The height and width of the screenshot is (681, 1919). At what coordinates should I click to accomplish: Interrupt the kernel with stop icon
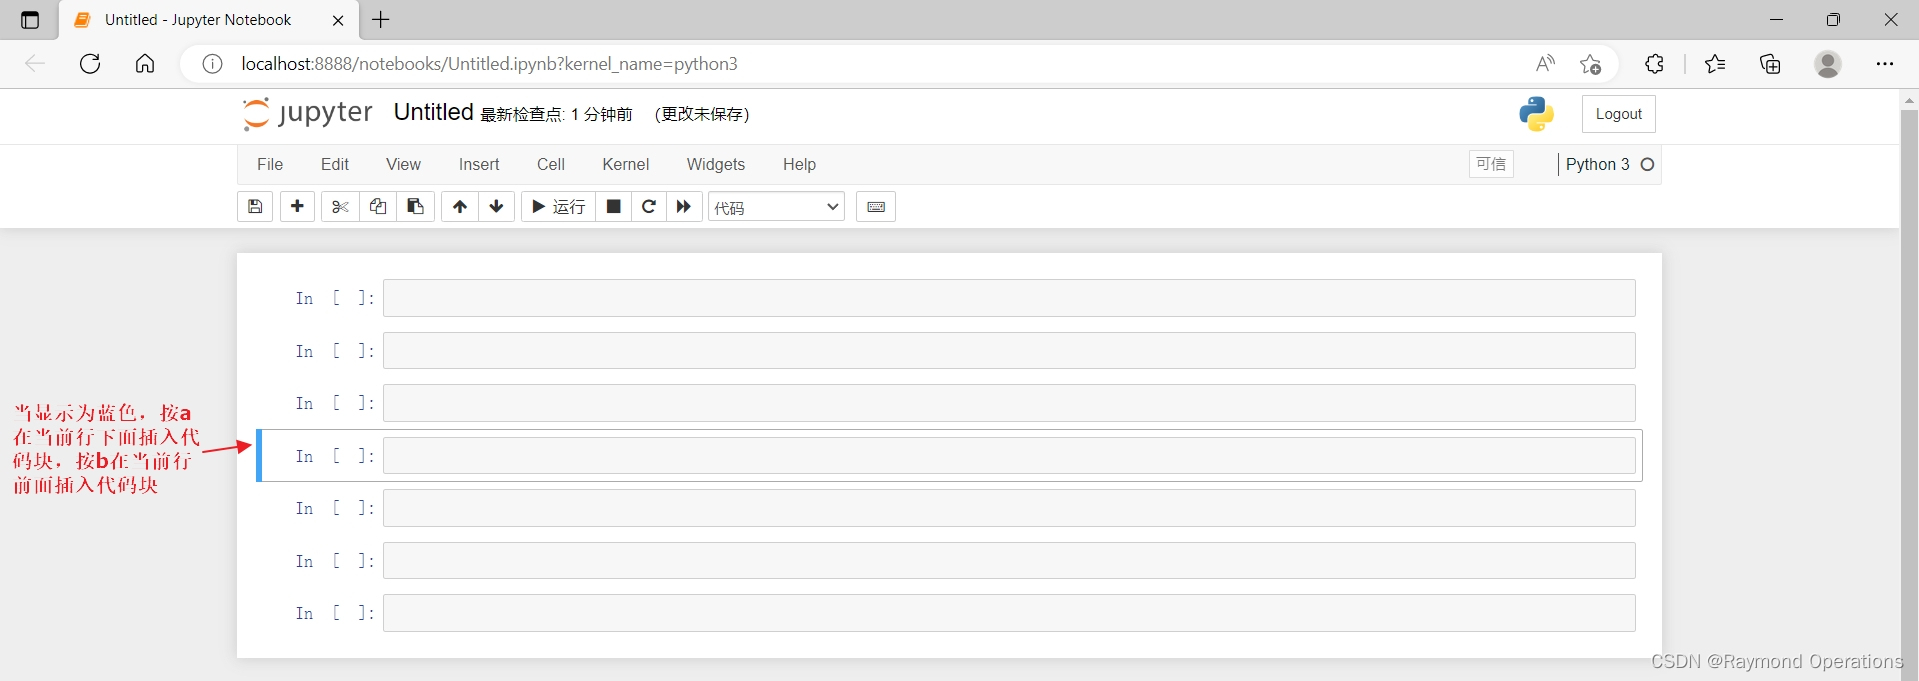point(614,206)
